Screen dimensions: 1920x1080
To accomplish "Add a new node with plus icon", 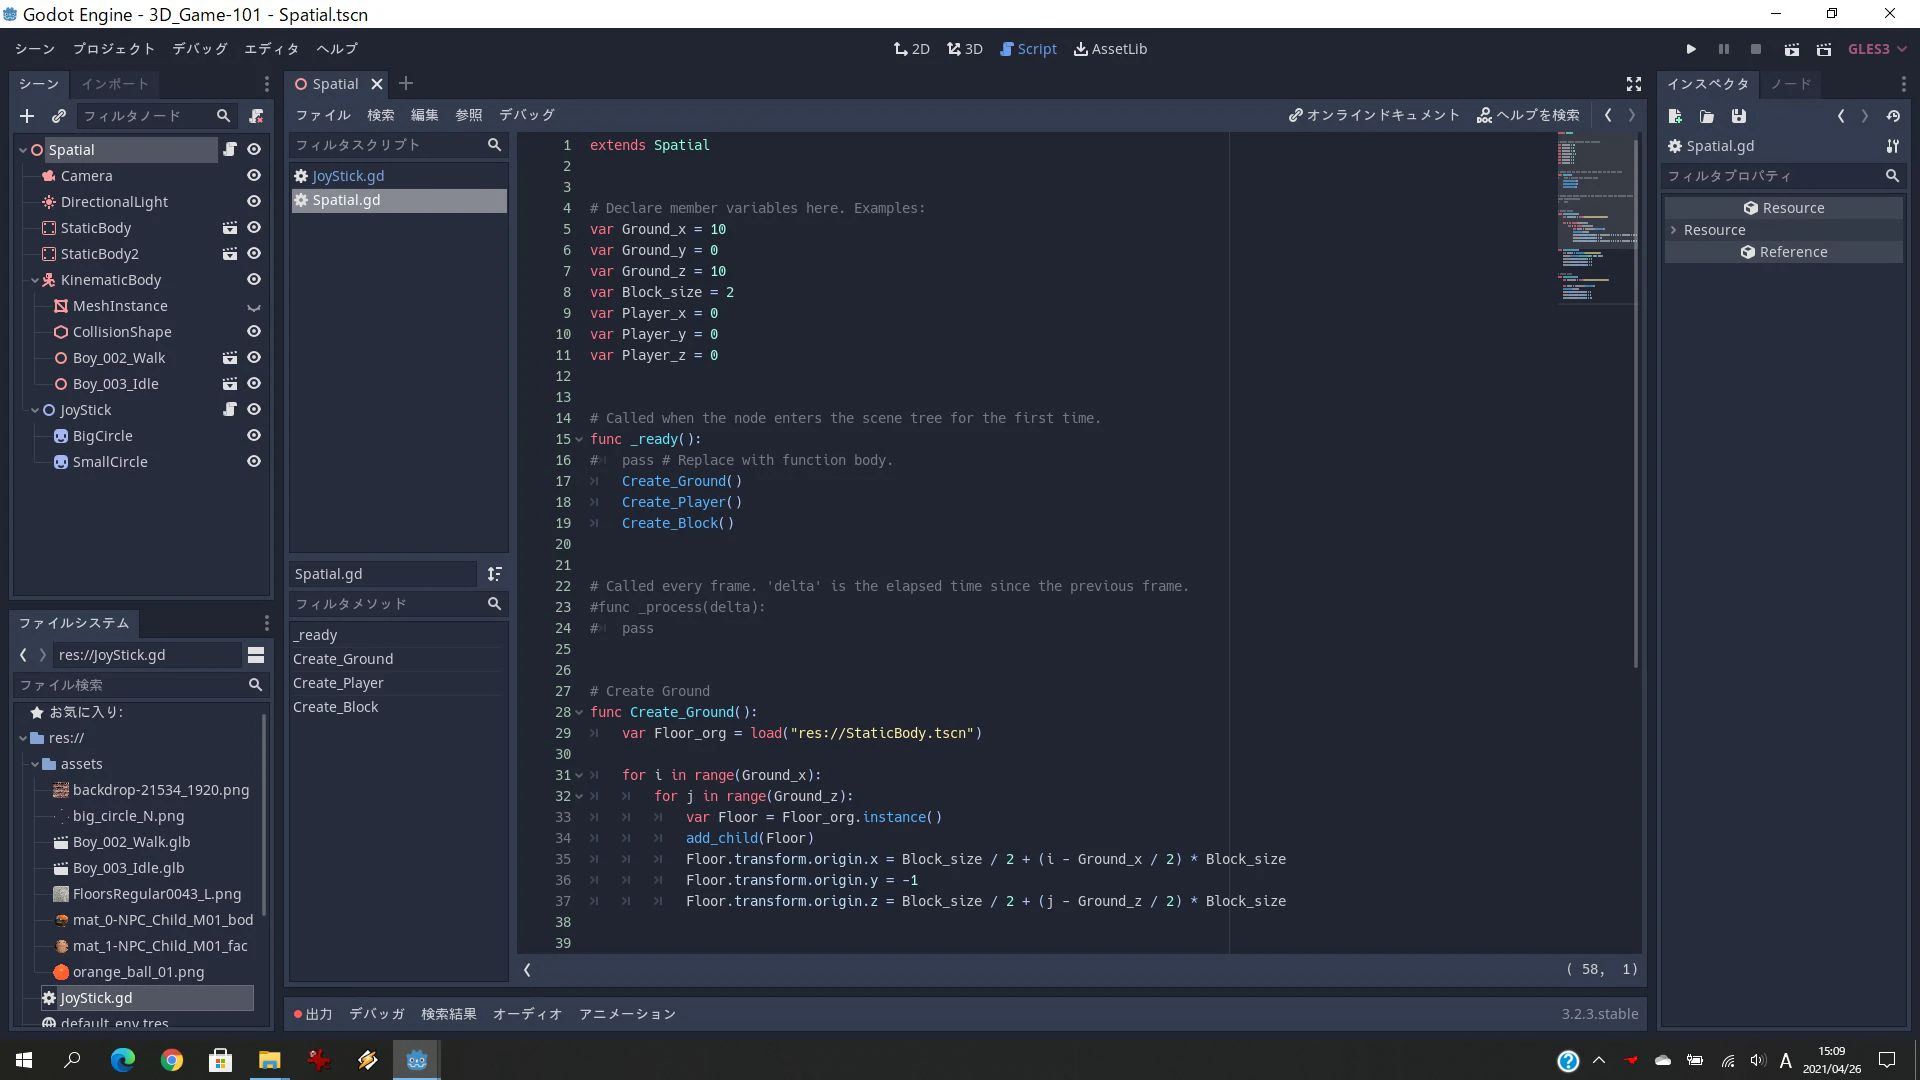I will (27, 116).
